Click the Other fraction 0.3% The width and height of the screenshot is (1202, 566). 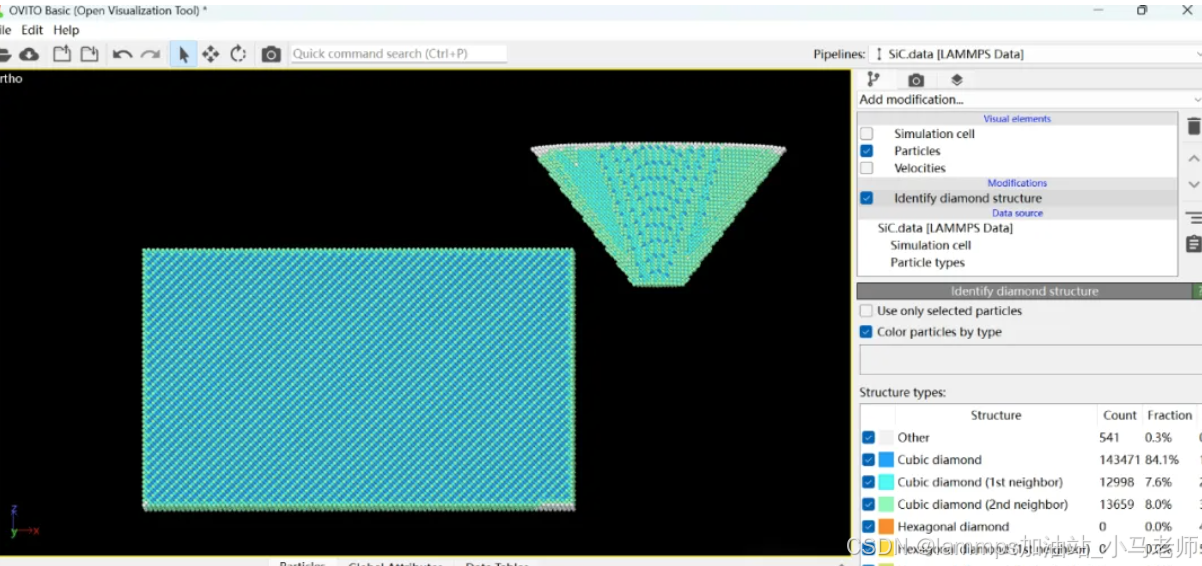click(1158, 438)
